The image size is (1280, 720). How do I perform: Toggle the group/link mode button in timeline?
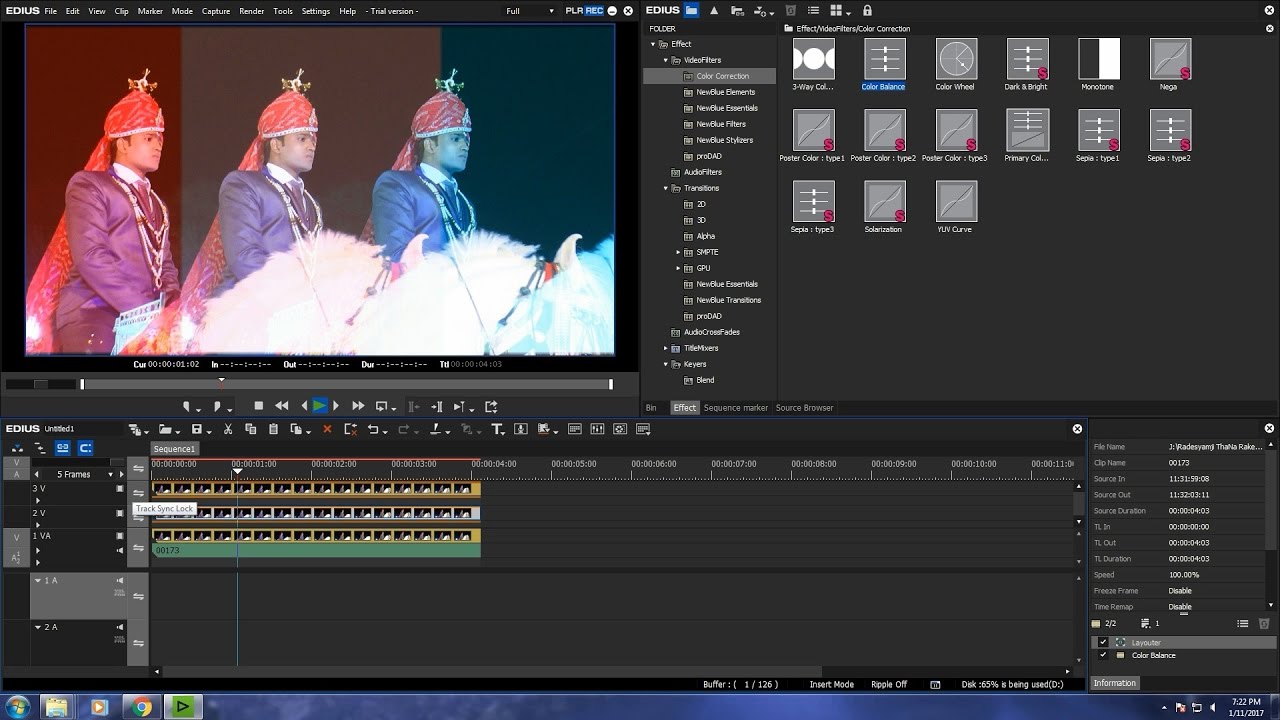pos(63,448)
